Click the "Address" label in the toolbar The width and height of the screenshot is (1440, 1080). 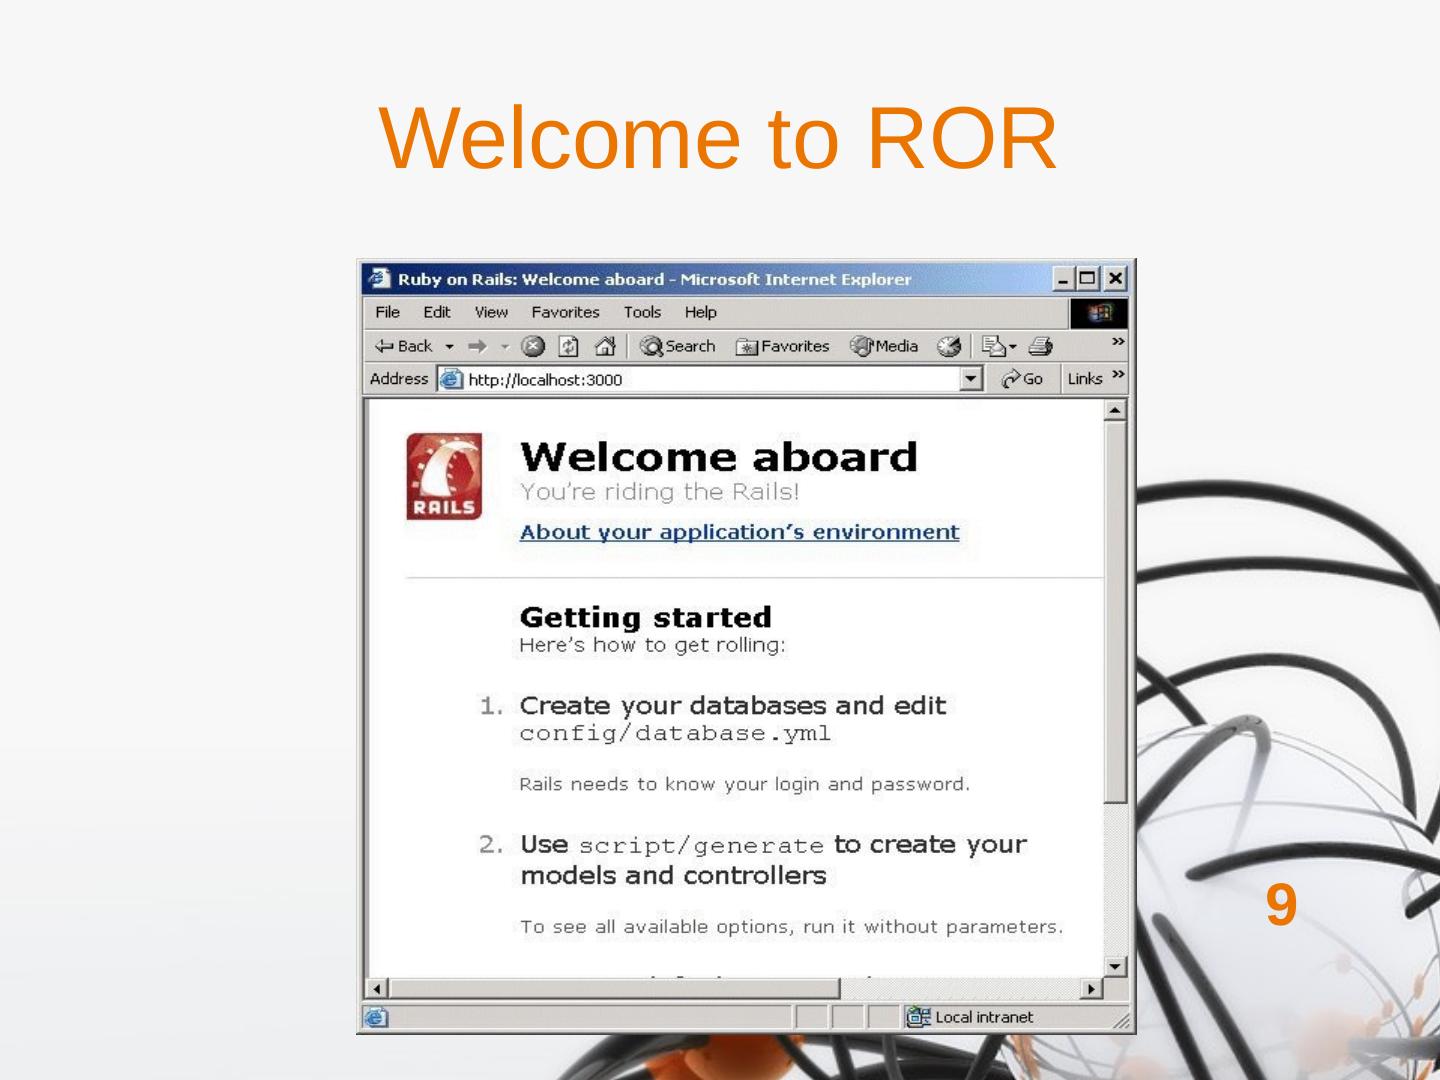(x=399, y=379)
